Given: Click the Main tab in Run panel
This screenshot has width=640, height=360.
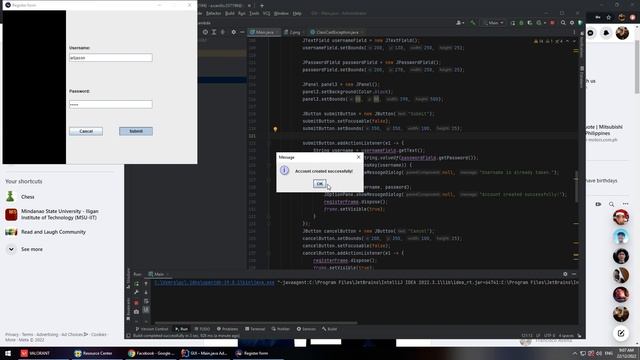Looking at the screenshot, I should click(158, 274).
